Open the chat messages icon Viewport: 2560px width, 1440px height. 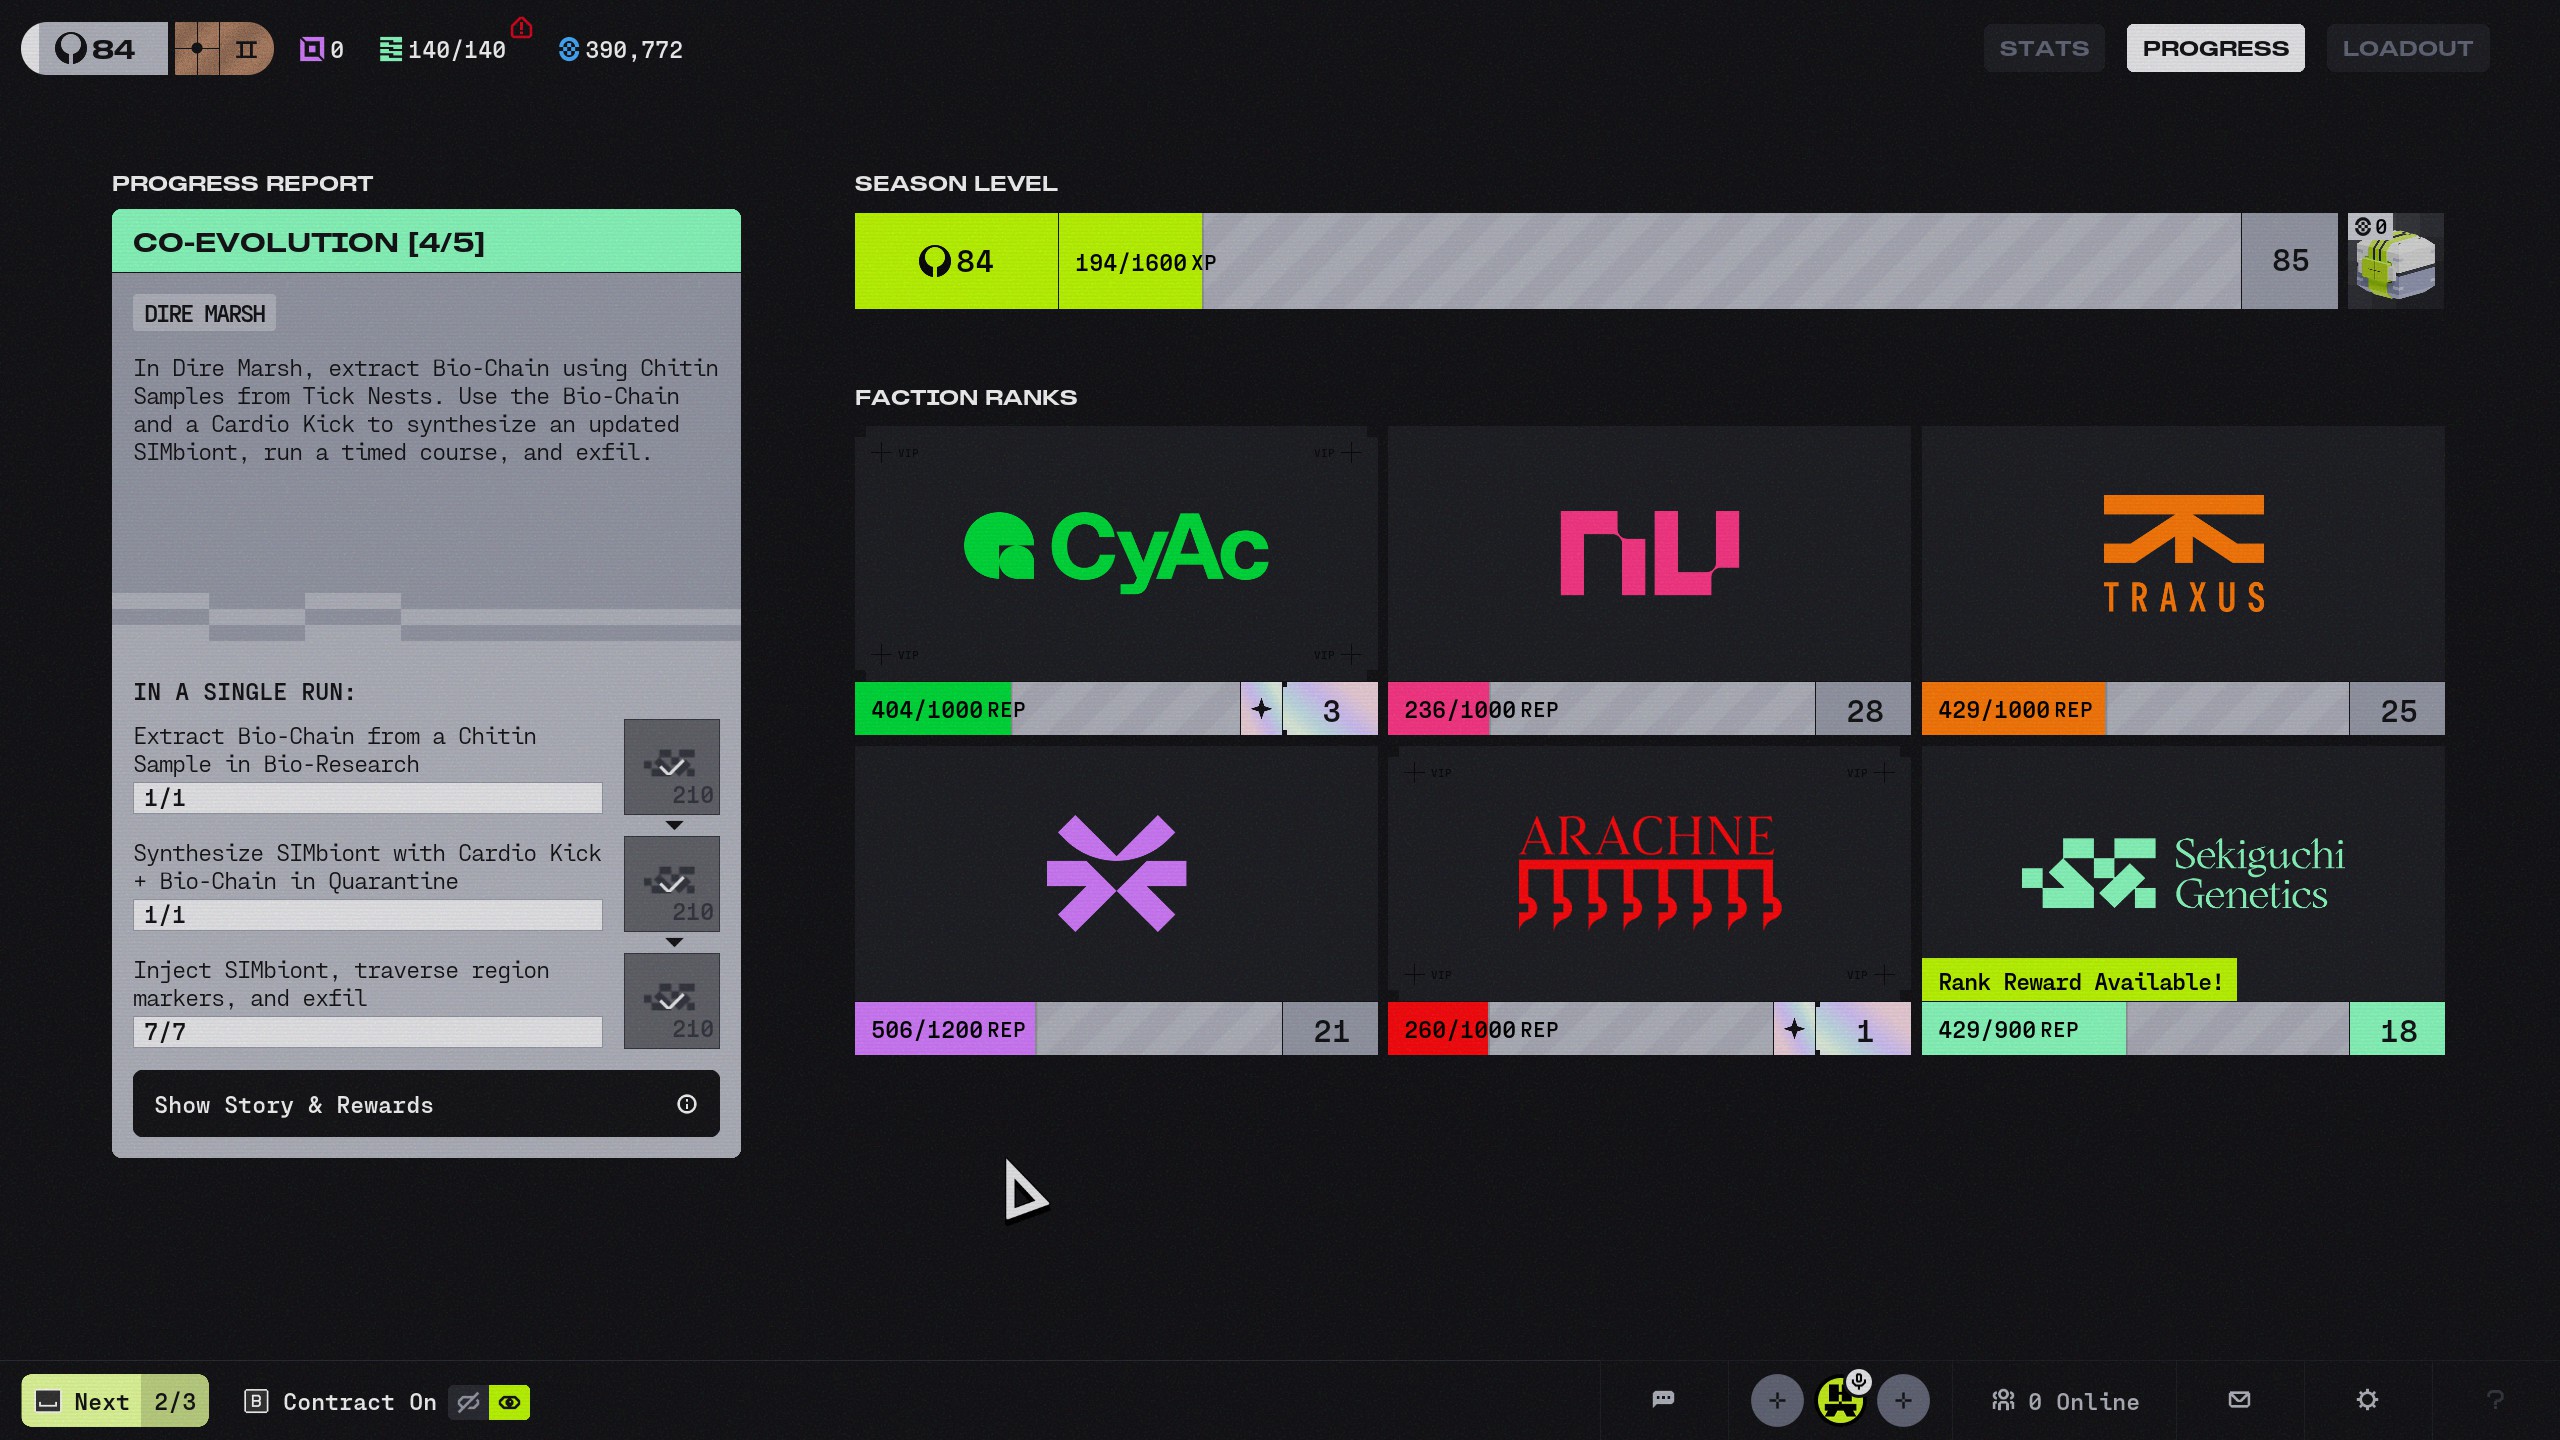[1663, 1400]
